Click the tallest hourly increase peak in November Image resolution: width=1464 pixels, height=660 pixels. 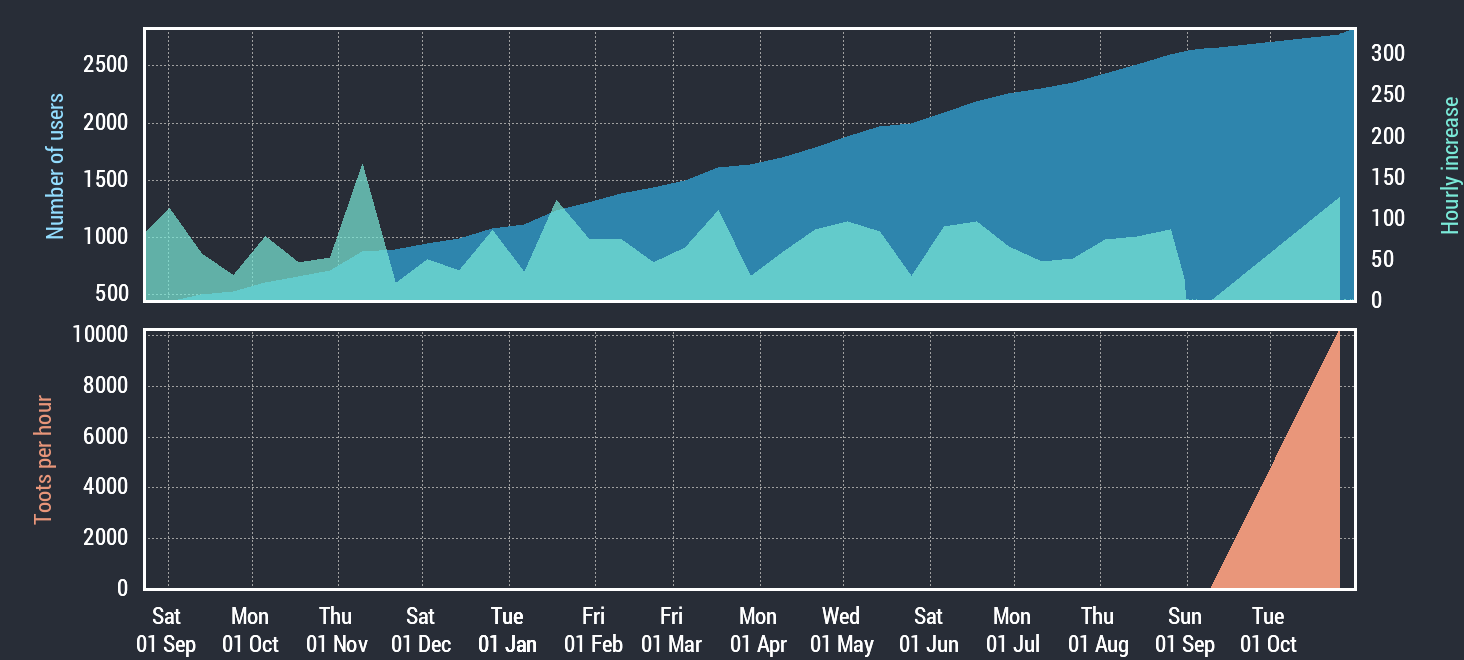pyautogui.click(x=362, y=166)
